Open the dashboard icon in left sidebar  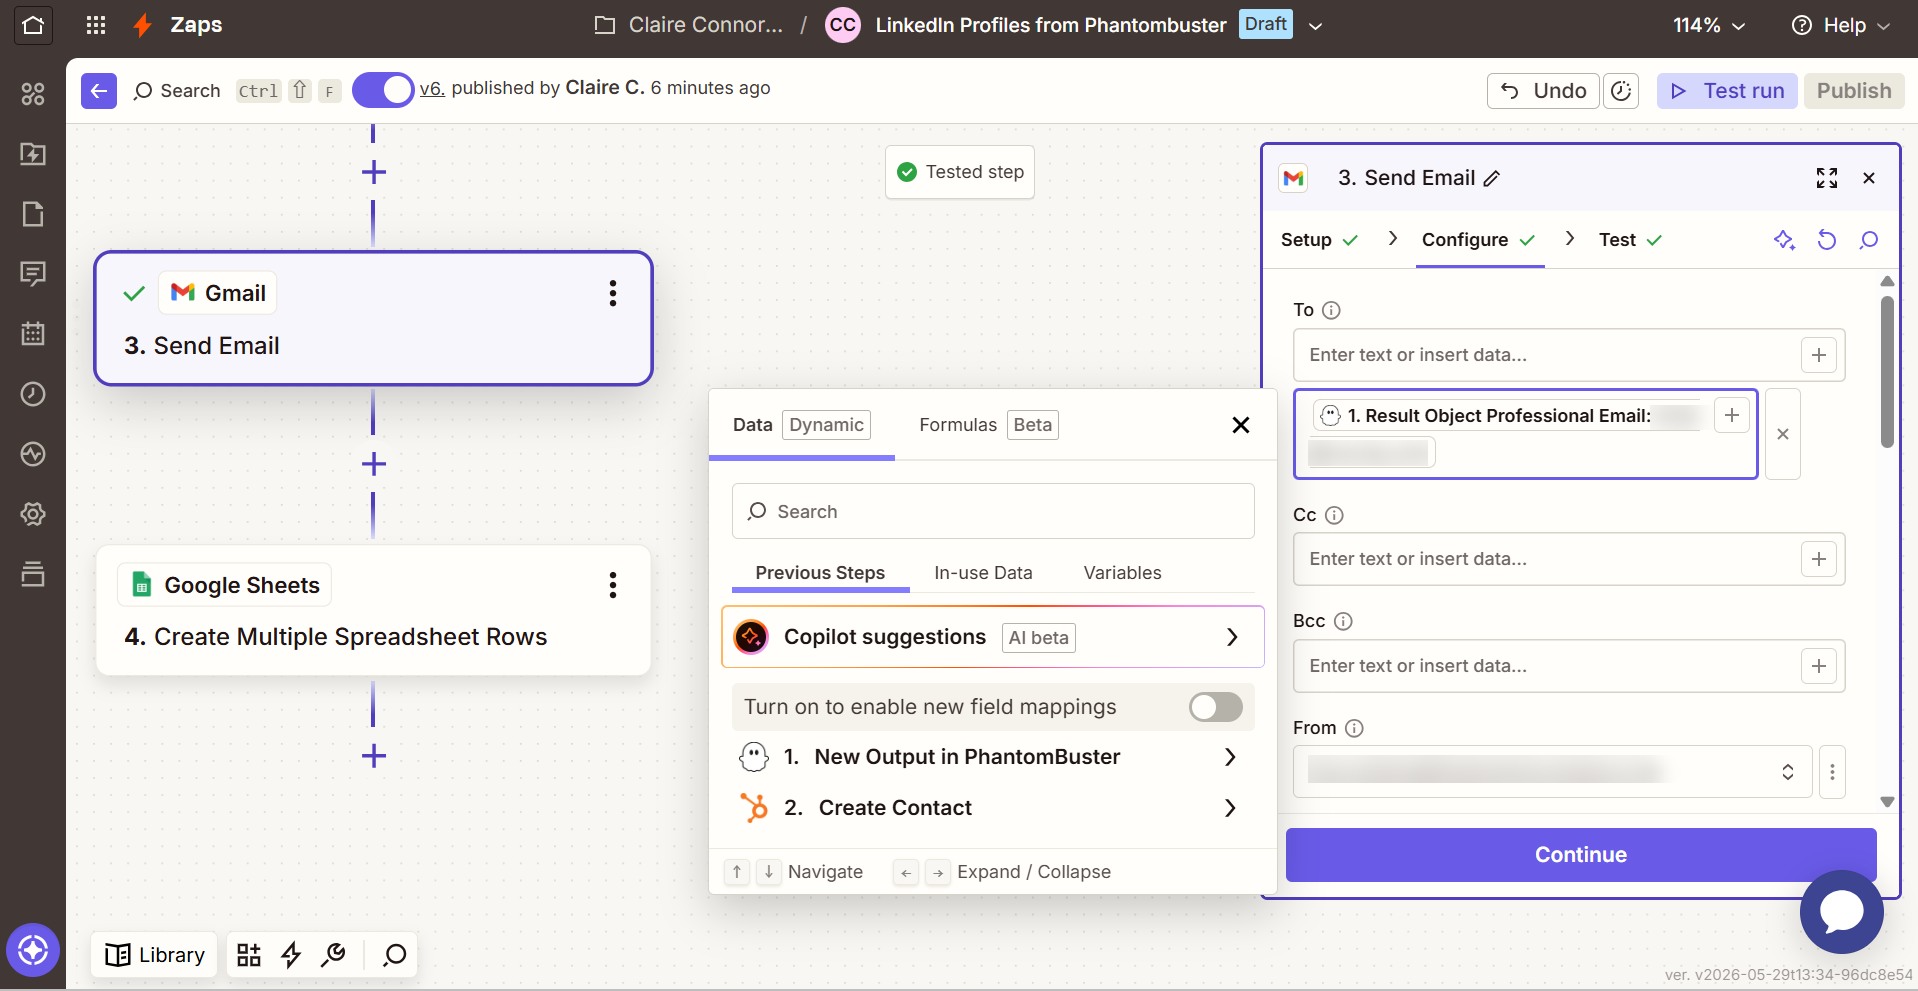coord(33,94)
